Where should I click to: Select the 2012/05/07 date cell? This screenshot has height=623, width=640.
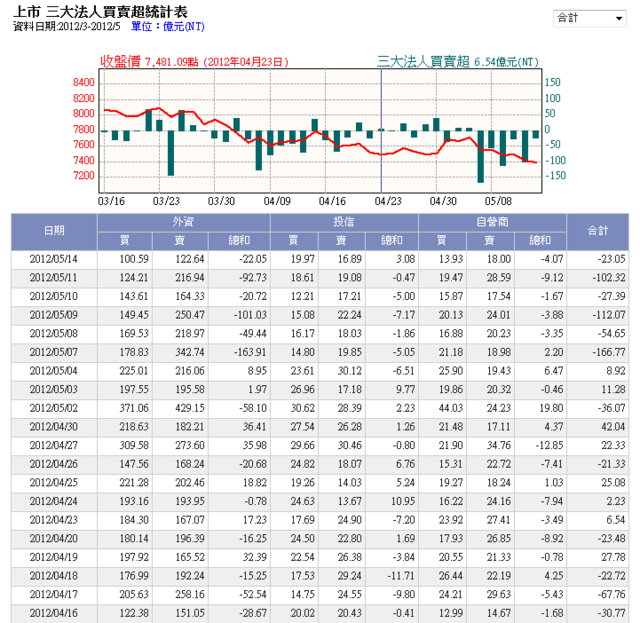53,352
